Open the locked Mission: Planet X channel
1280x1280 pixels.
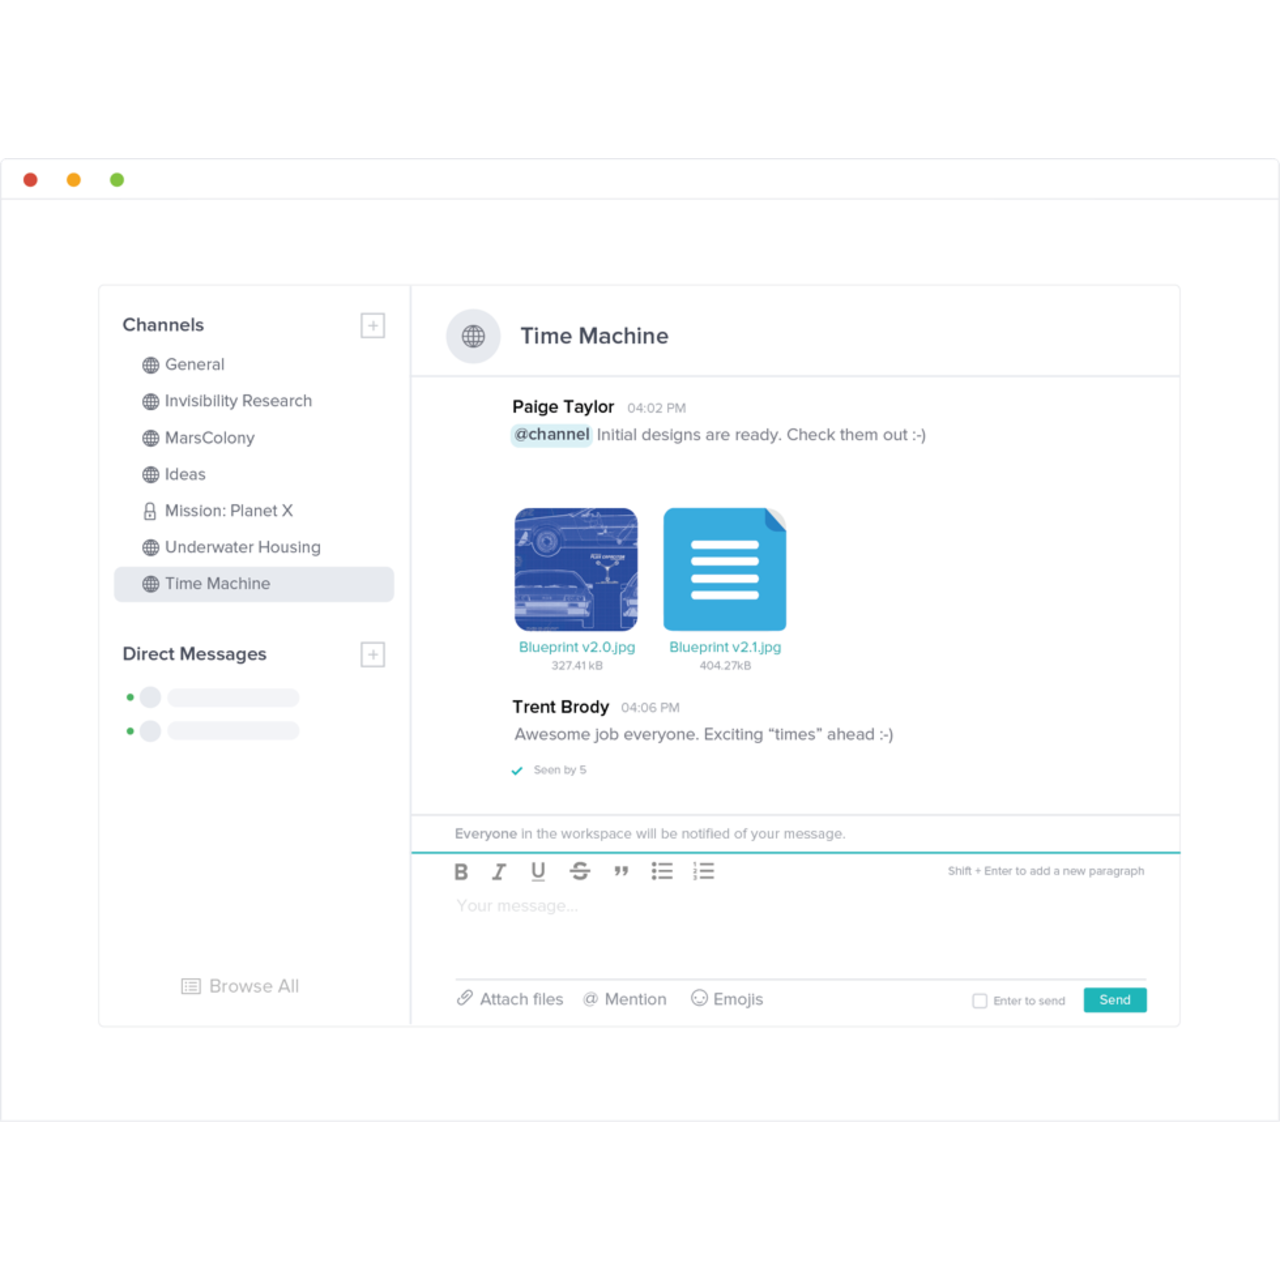pos(229,510)
